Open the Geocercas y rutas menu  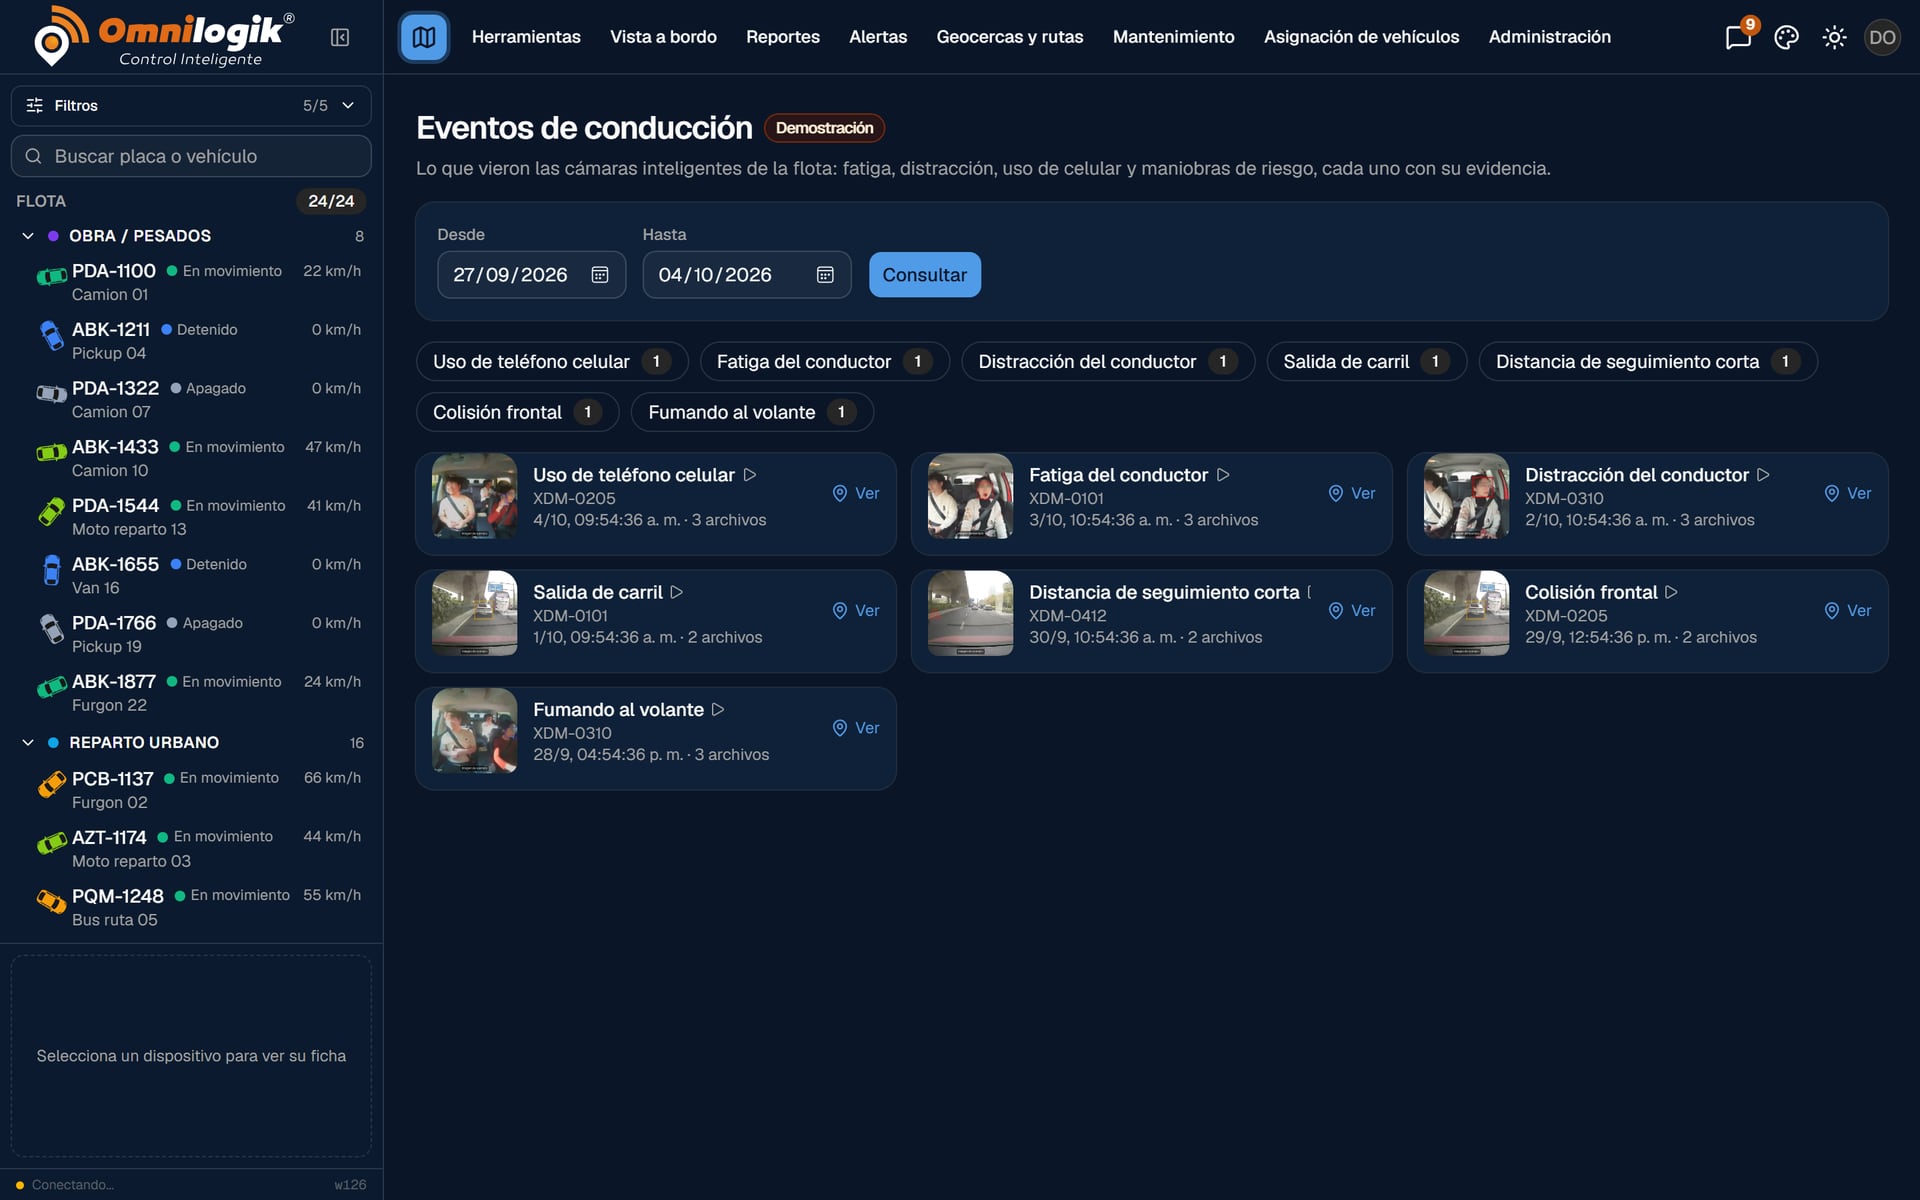(x=1010, y=37)
